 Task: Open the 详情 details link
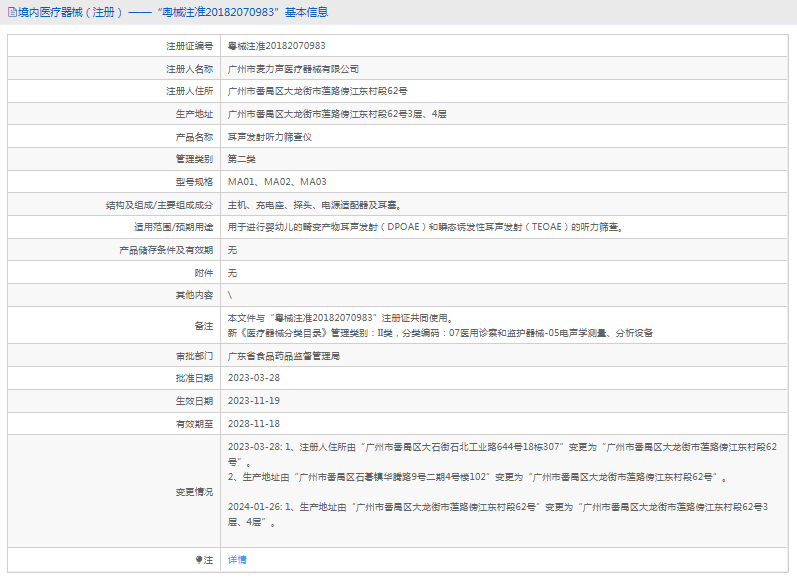[237, 560]
